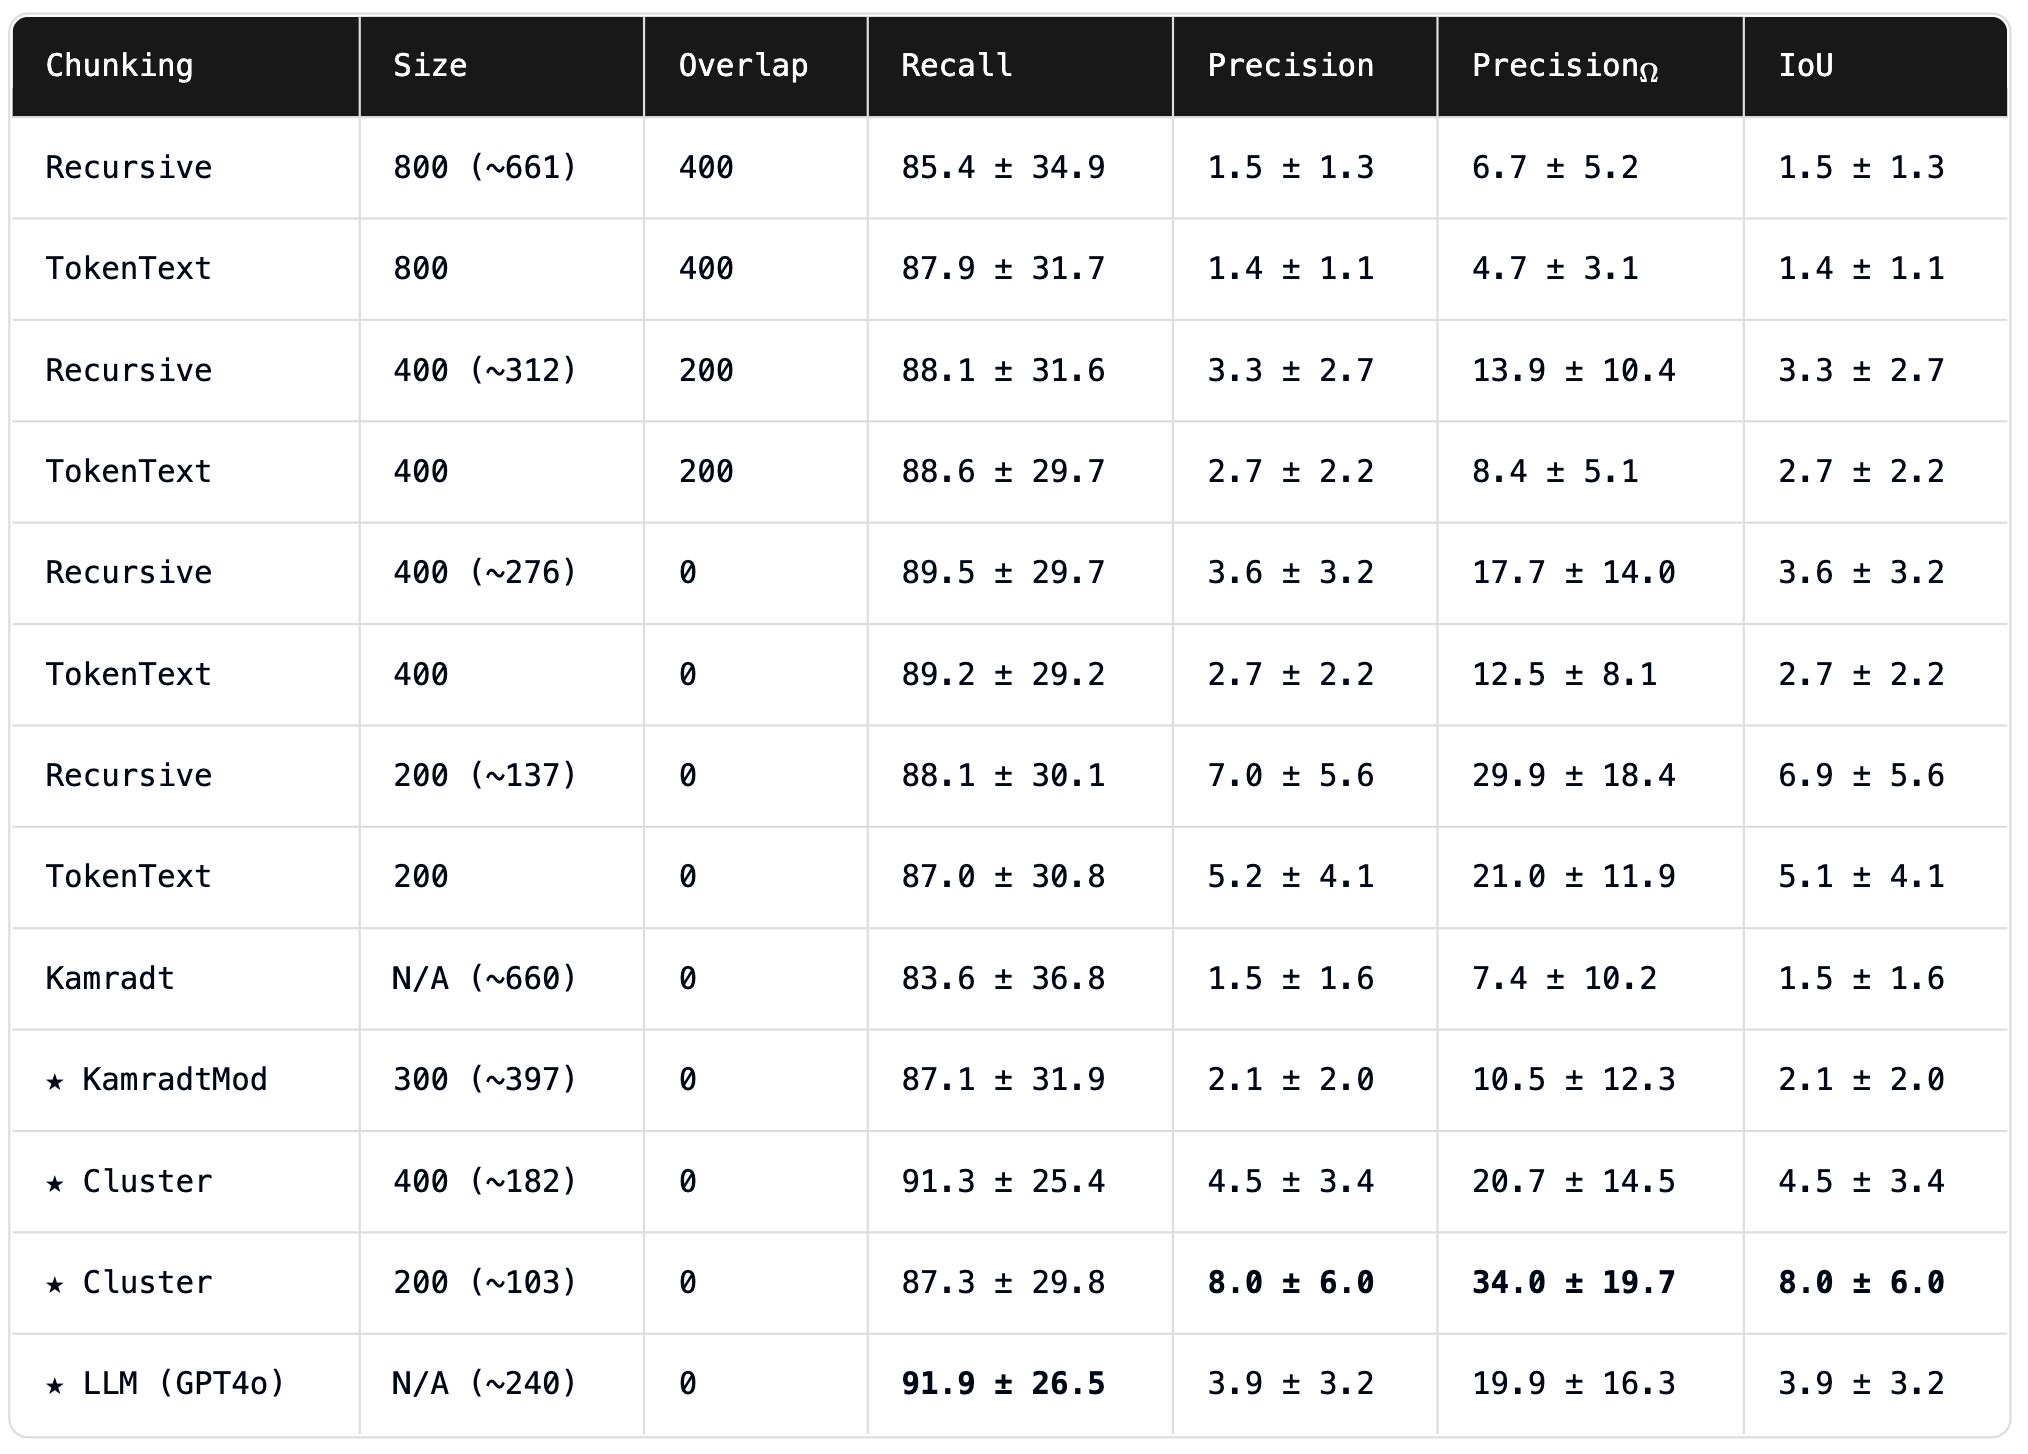Select the Size column header
The height and width of the screenshot is (1454, 2028).
pos(430,66)
